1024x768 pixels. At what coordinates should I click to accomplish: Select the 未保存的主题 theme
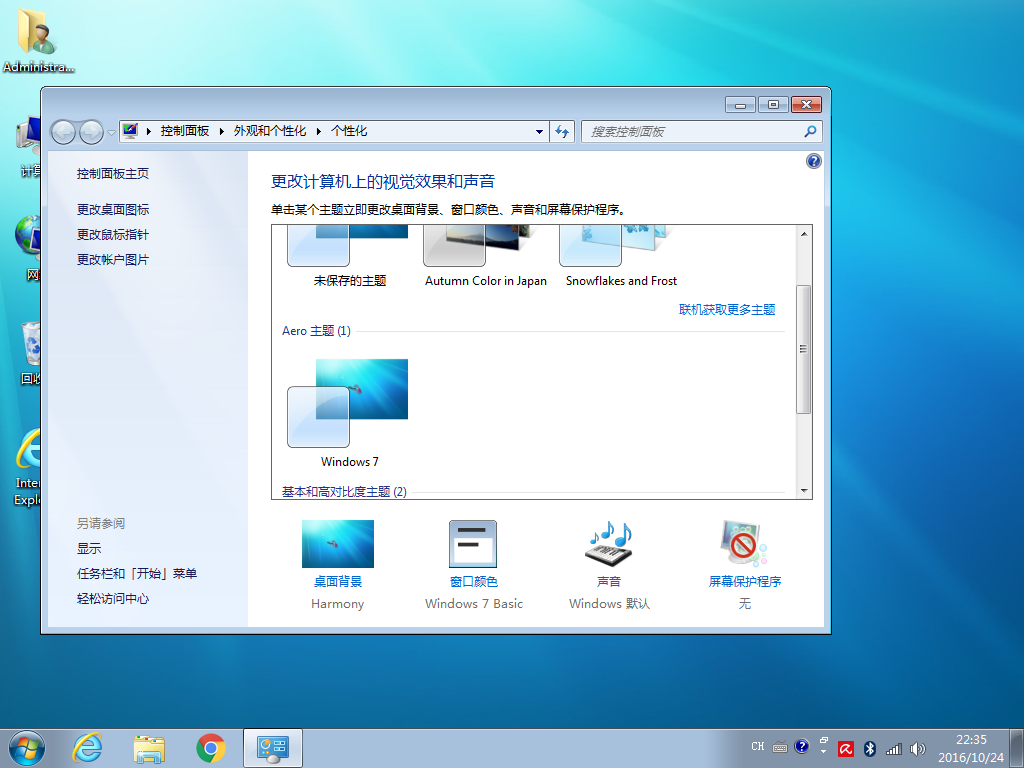(349, 256)
